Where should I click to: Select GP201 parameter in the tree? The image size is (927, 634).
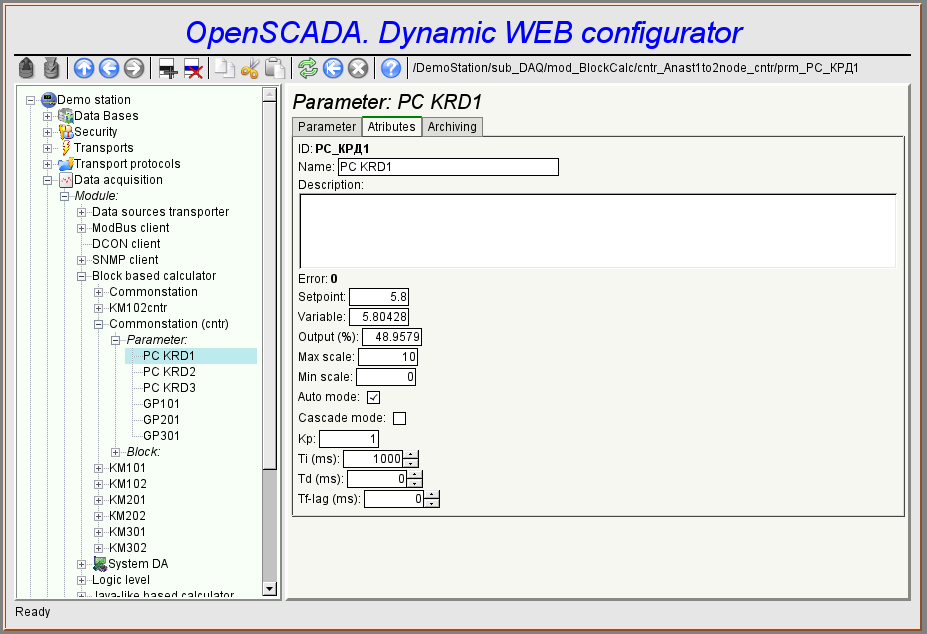[x=161, y=419]
